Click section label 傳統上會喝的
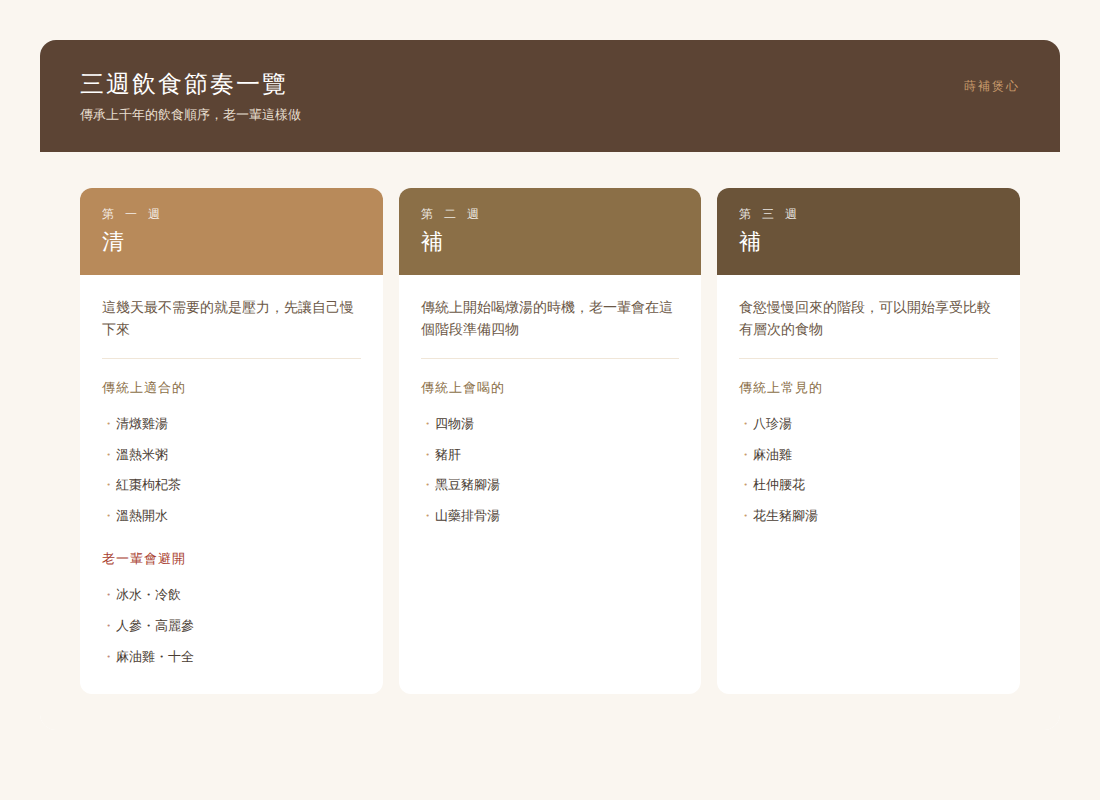 click(x=462, y=388)
